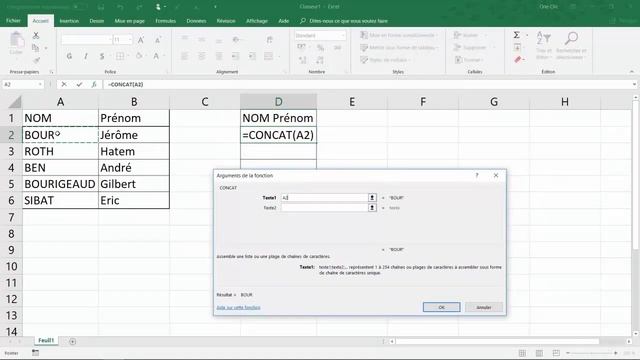The image size is (640, 360).
Task: Click the Increase font size icon
Action: (141, 40)
